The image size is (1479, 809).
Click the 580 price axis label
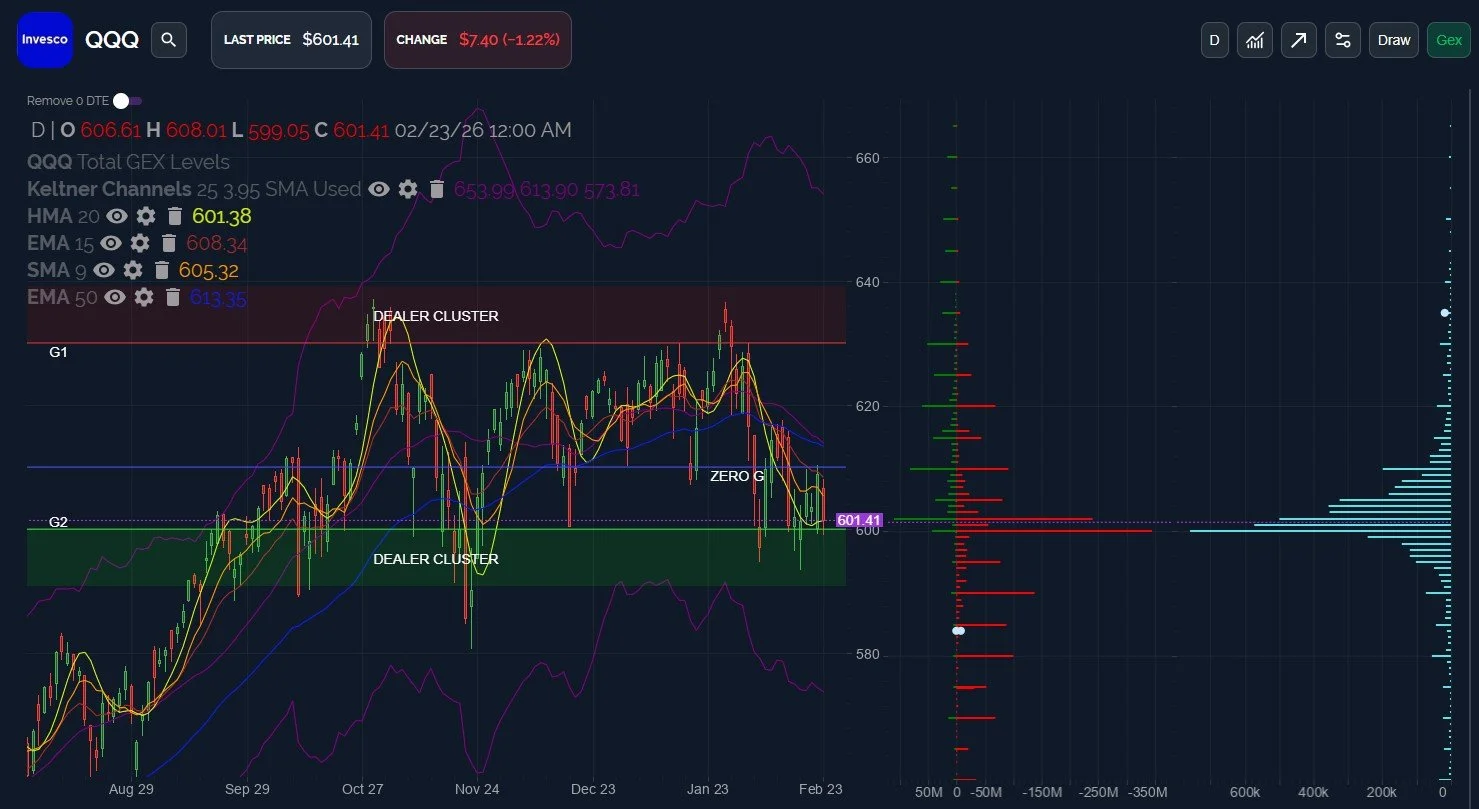pos(867,654)
